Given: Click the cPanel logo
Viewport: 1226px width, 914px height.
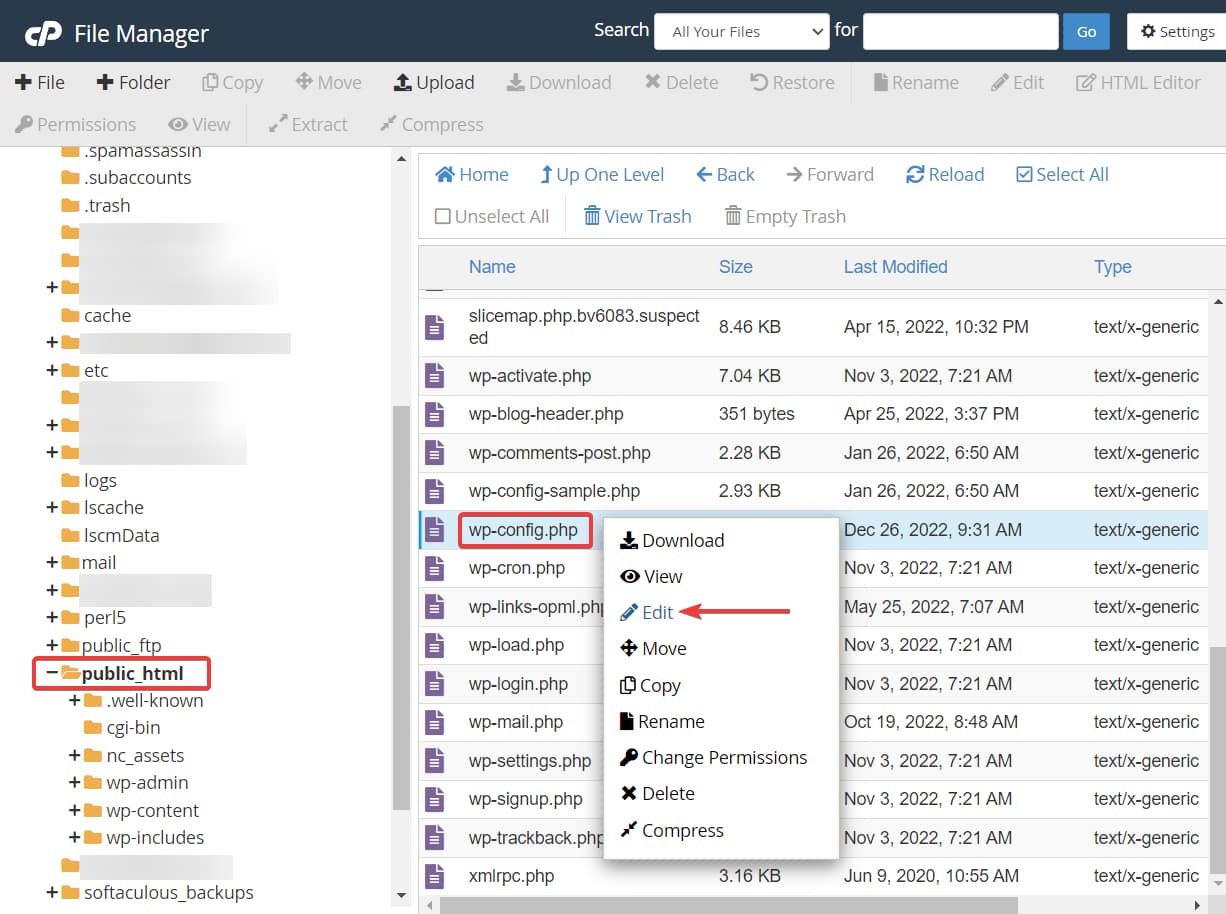Looking at the screenshot, I should click(x=43, y=33).
